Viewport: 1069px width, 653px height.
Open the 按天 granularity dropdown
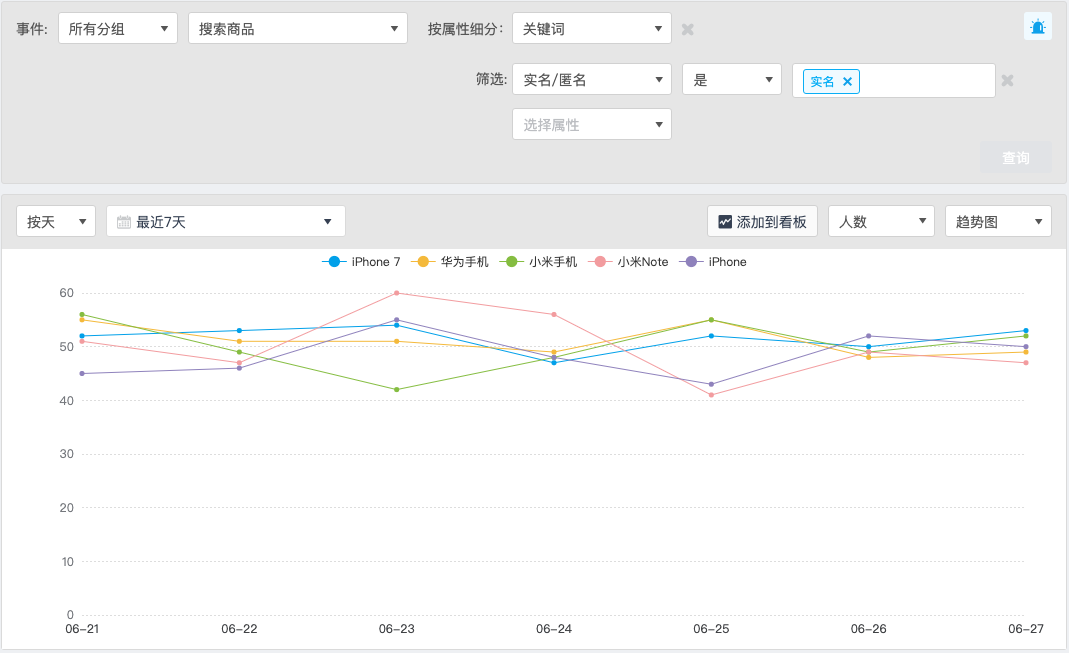coord(56,222)
